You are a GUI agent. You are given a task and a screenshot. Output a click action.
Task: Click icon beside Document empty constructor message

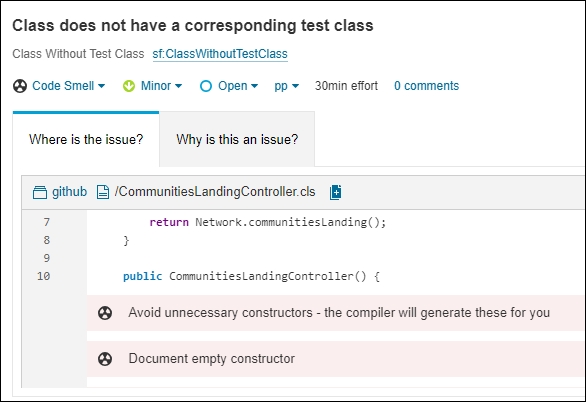click(x=105, y=359)
